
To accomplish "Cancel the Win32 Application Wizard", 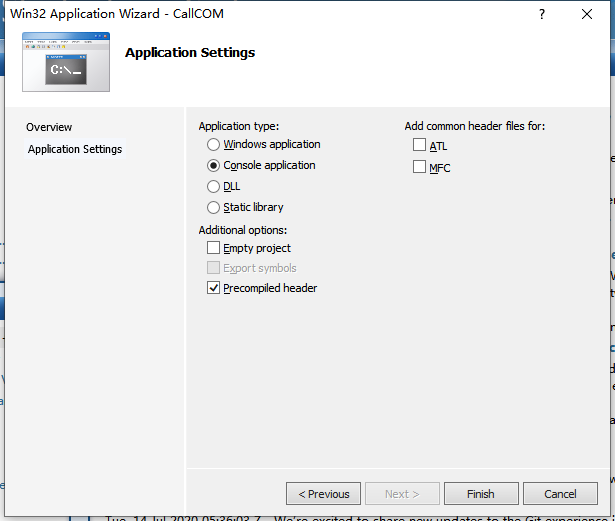I will point(560,494).
